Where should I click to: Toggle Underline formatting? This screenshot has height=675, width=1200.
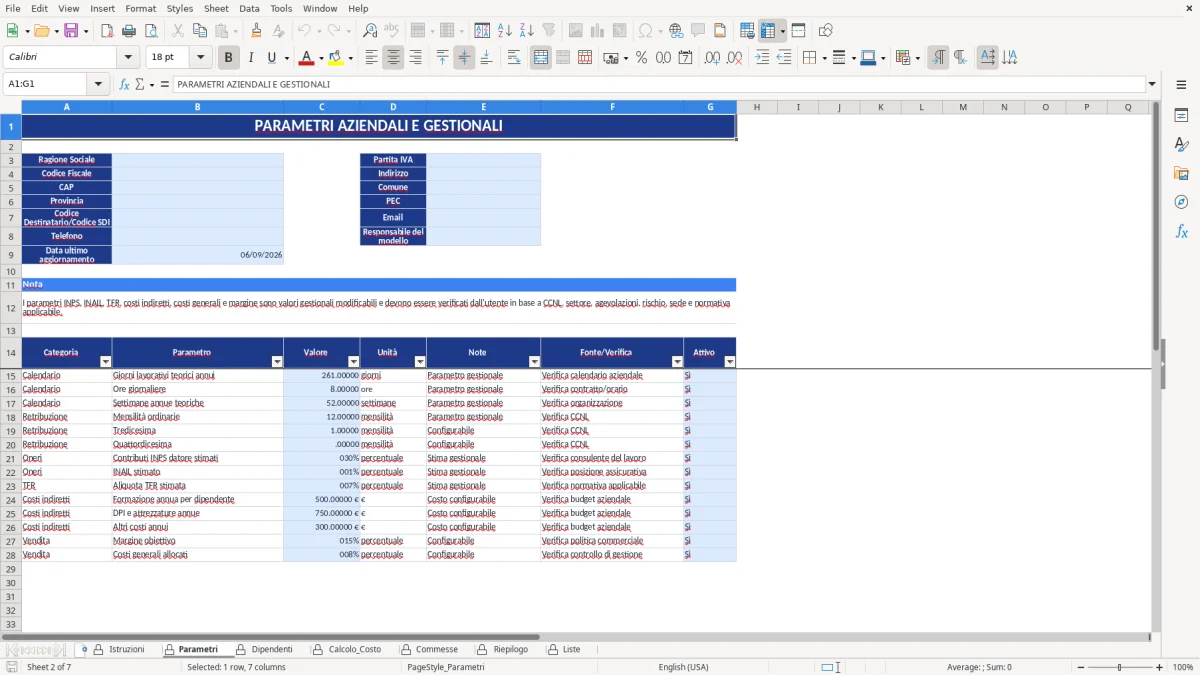click(272, 58)
